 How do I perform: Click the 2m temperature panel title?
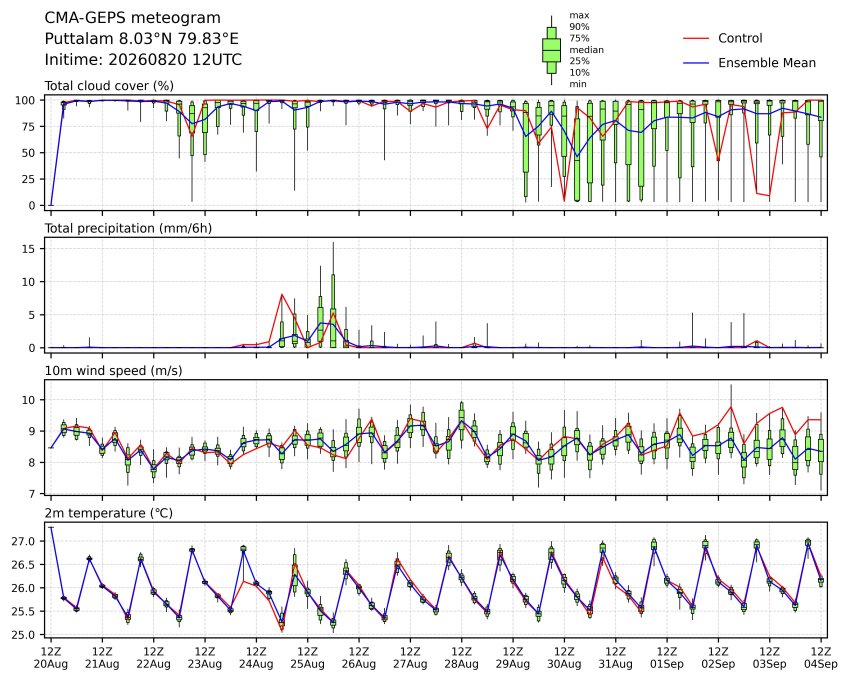(108, 513)
